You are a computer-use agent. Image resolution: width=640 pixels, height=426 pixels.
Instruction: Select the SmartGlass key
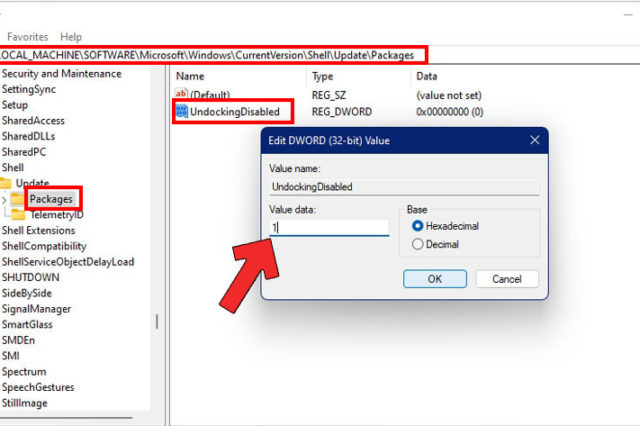27,324
